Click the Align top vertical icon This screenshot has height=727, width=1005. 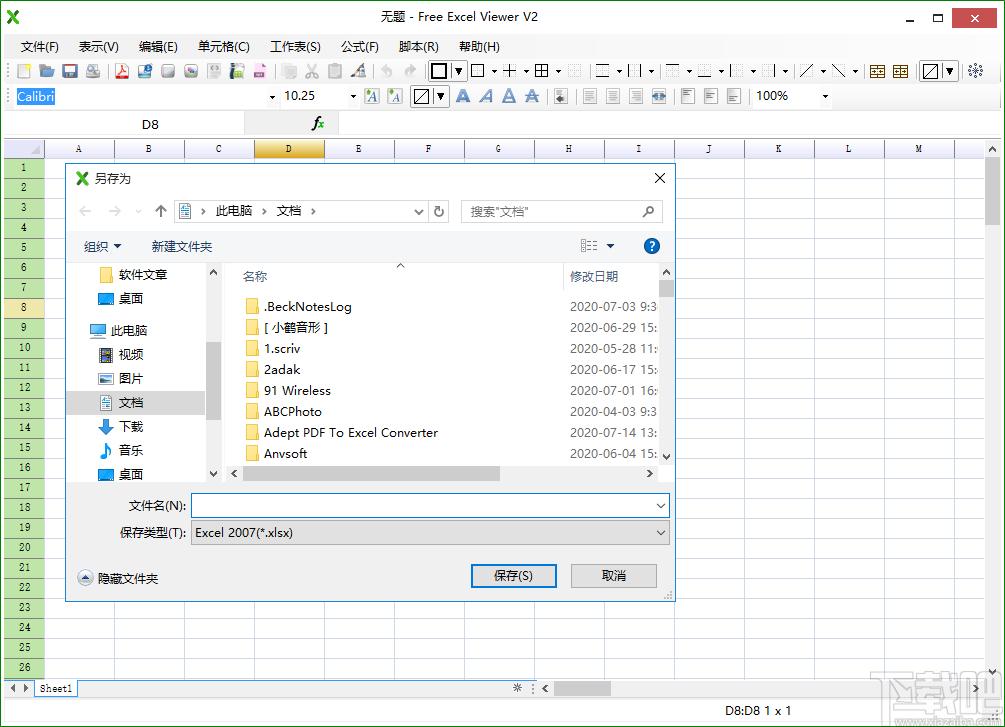(x=688, y=96)
